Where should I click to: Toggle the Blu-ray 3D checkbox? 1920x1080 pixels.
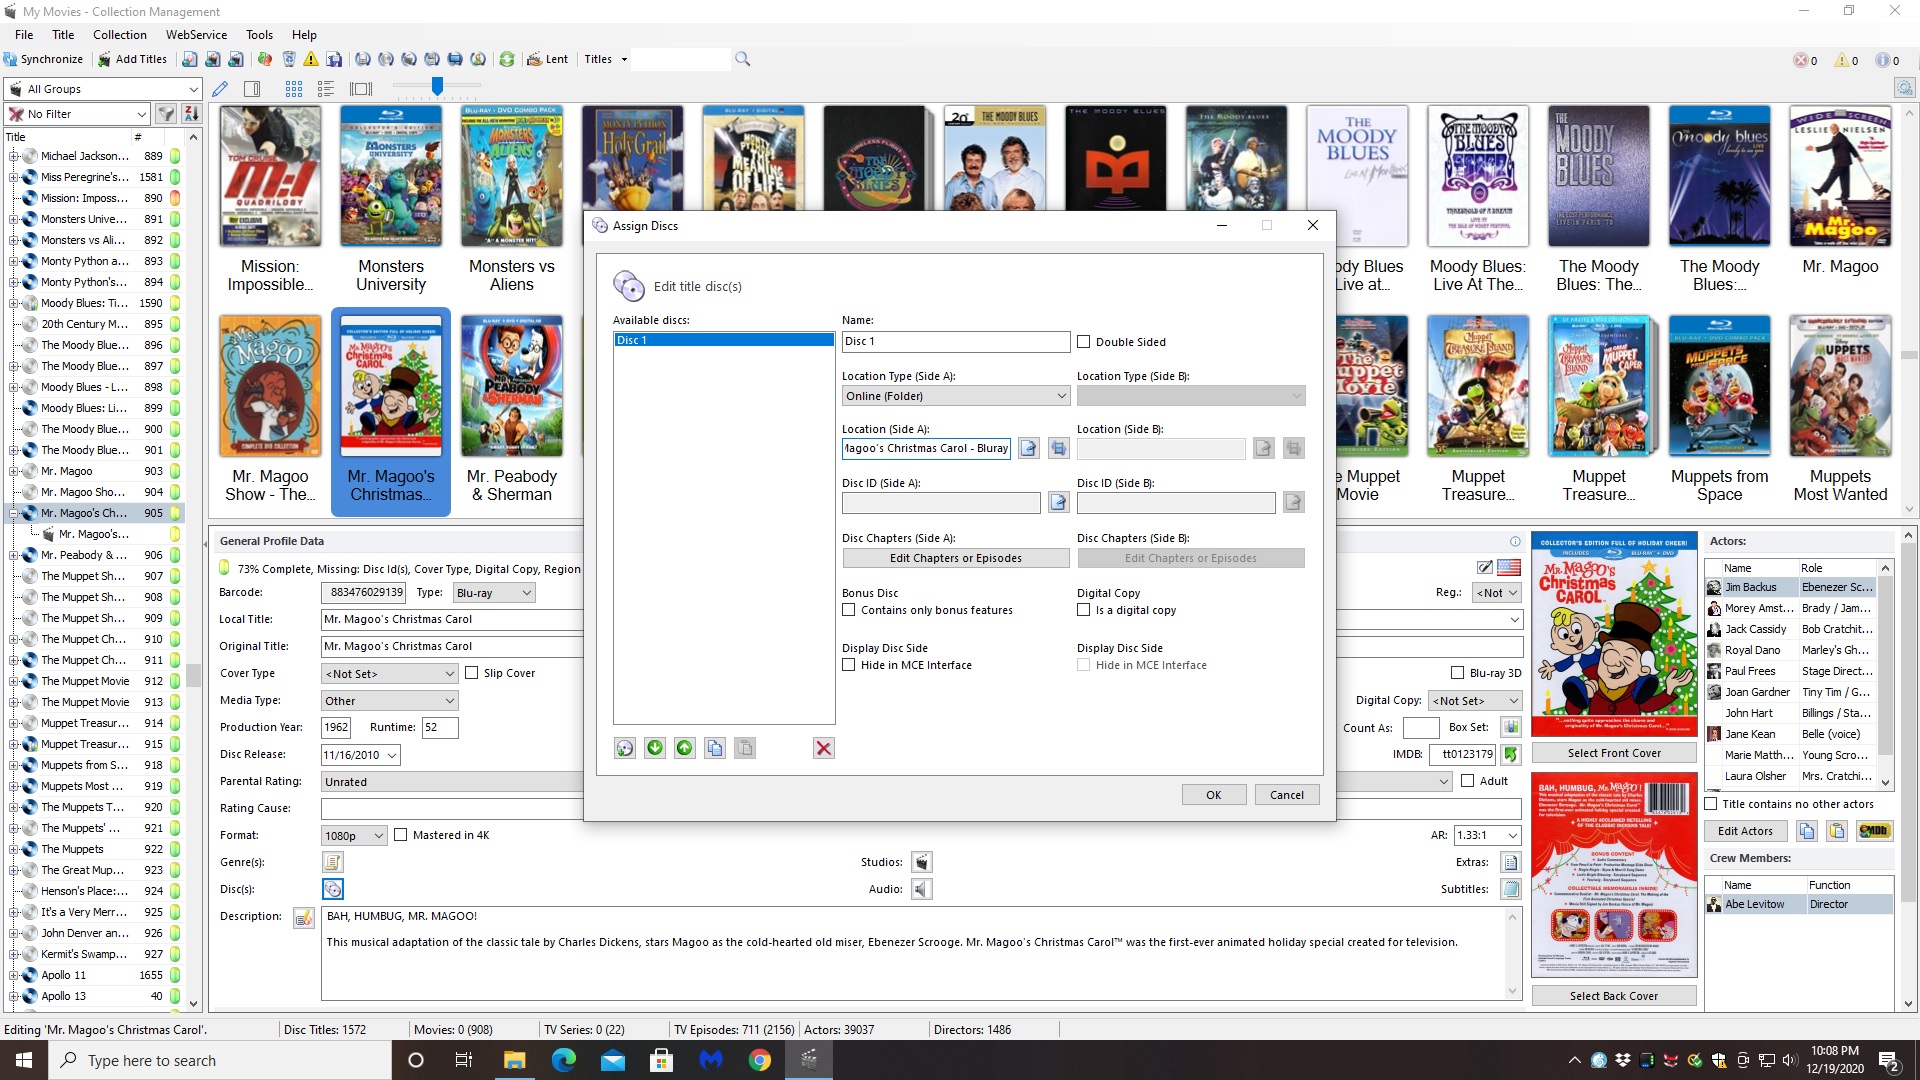pyautogui.click(x=1458, y=673)
